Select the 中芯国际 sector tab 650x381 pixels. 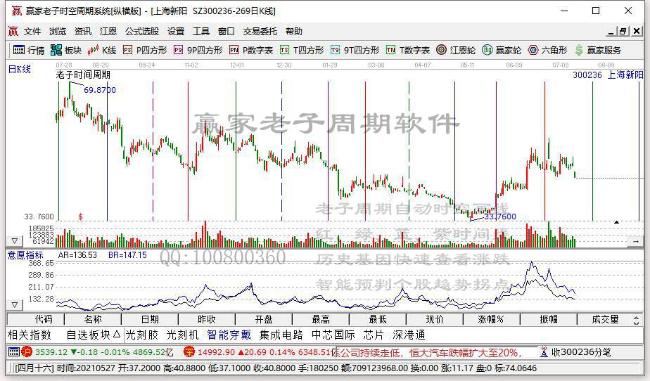coord(333,335)
